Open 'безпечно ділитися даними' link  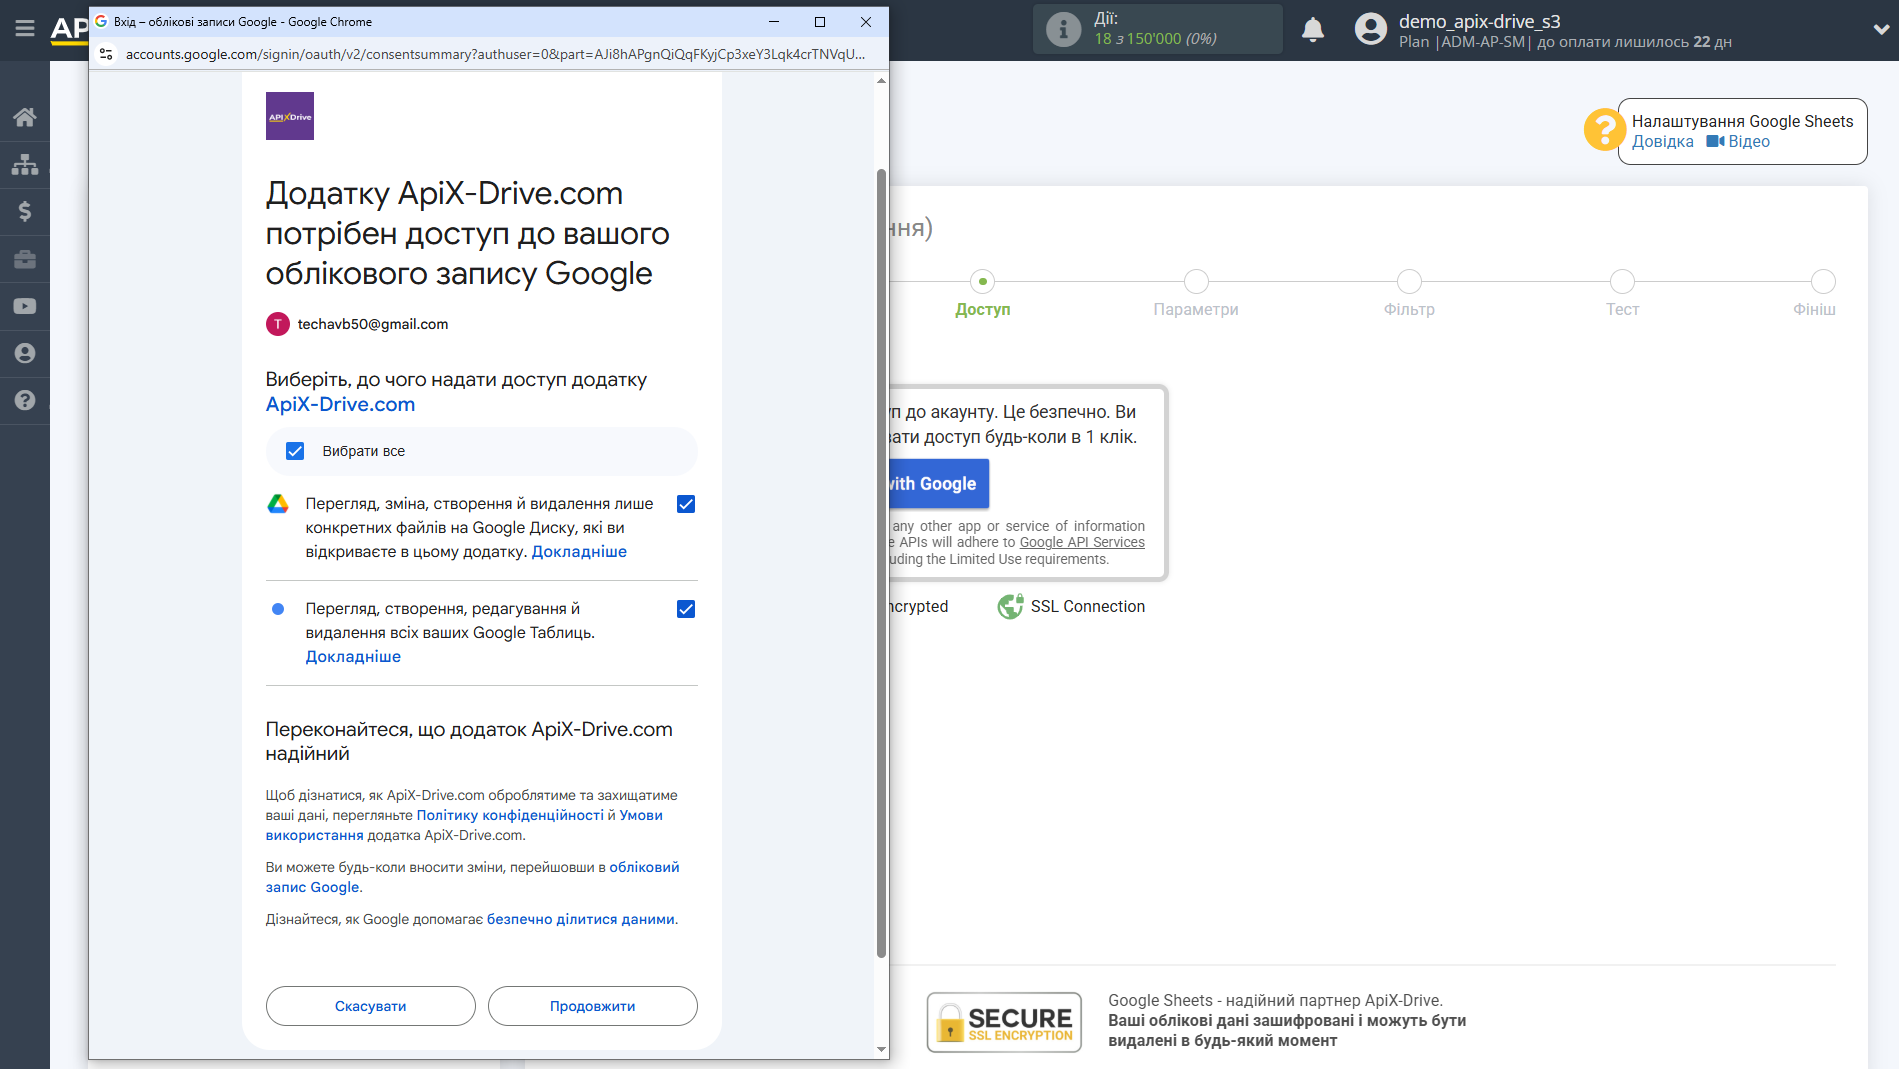580,919
